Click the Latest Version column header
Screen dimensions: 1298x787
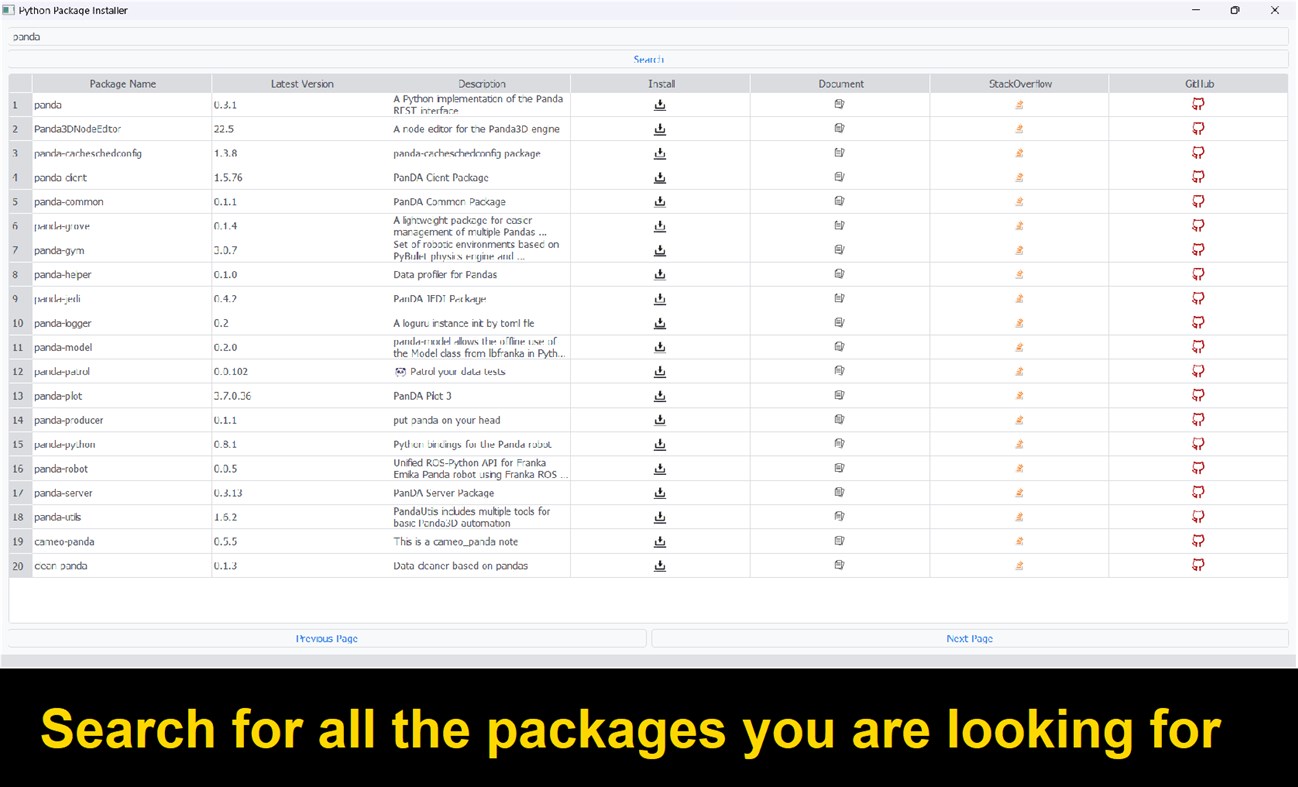click(301, 83)
